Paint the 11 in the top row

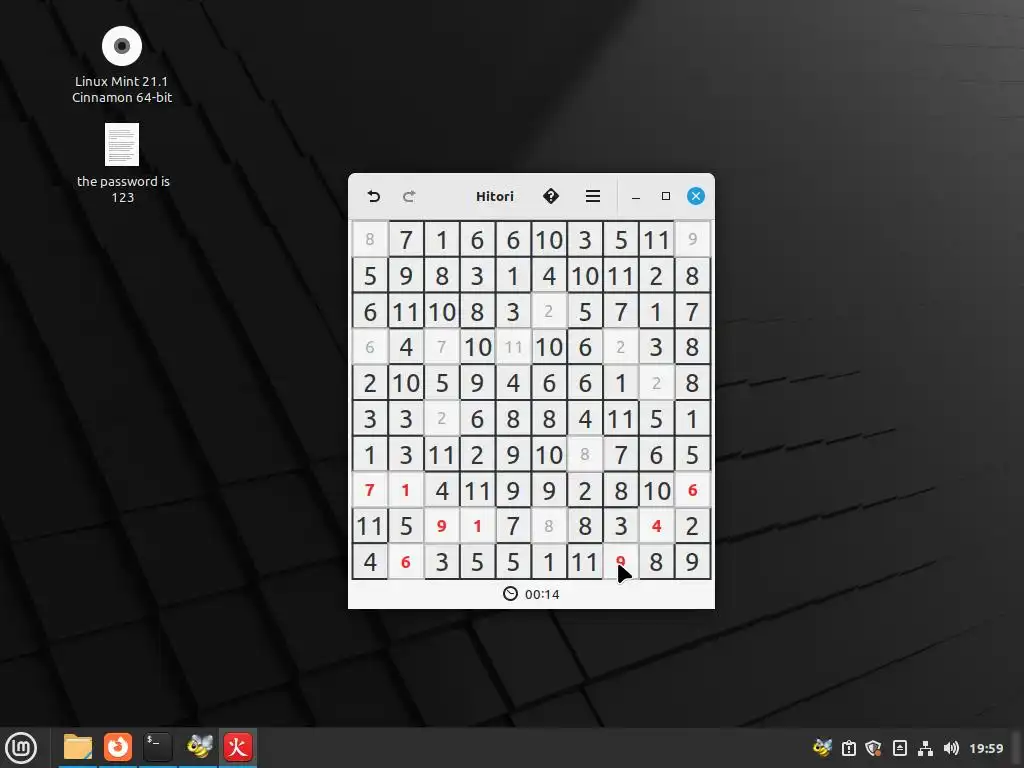[x=656, y=239]
